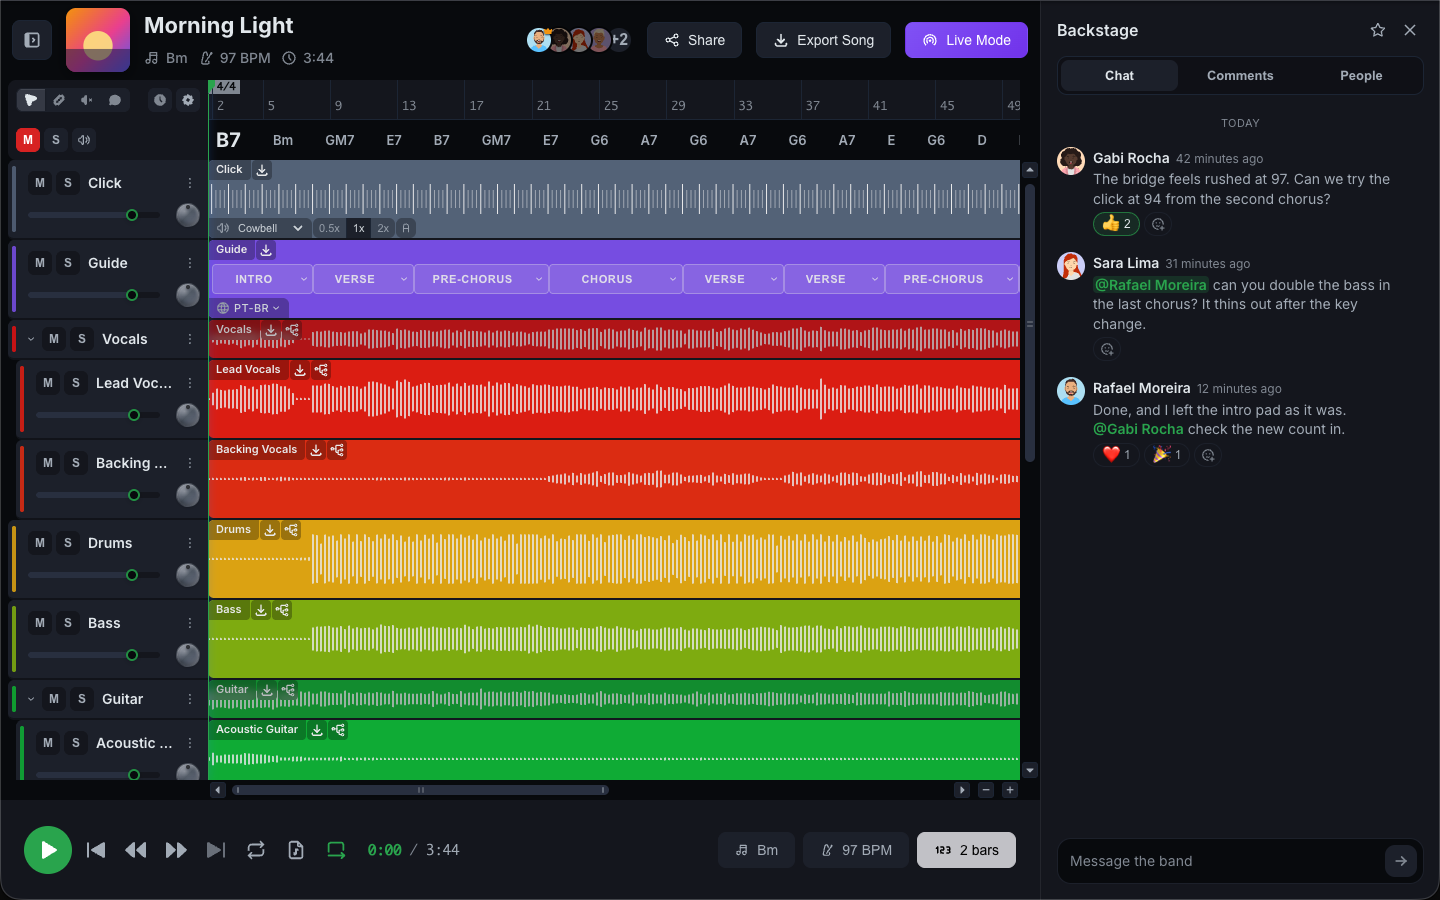Click the Export Song button
Image resolution: width=1440 pixels, height=900 pixels.
[823, 40]
